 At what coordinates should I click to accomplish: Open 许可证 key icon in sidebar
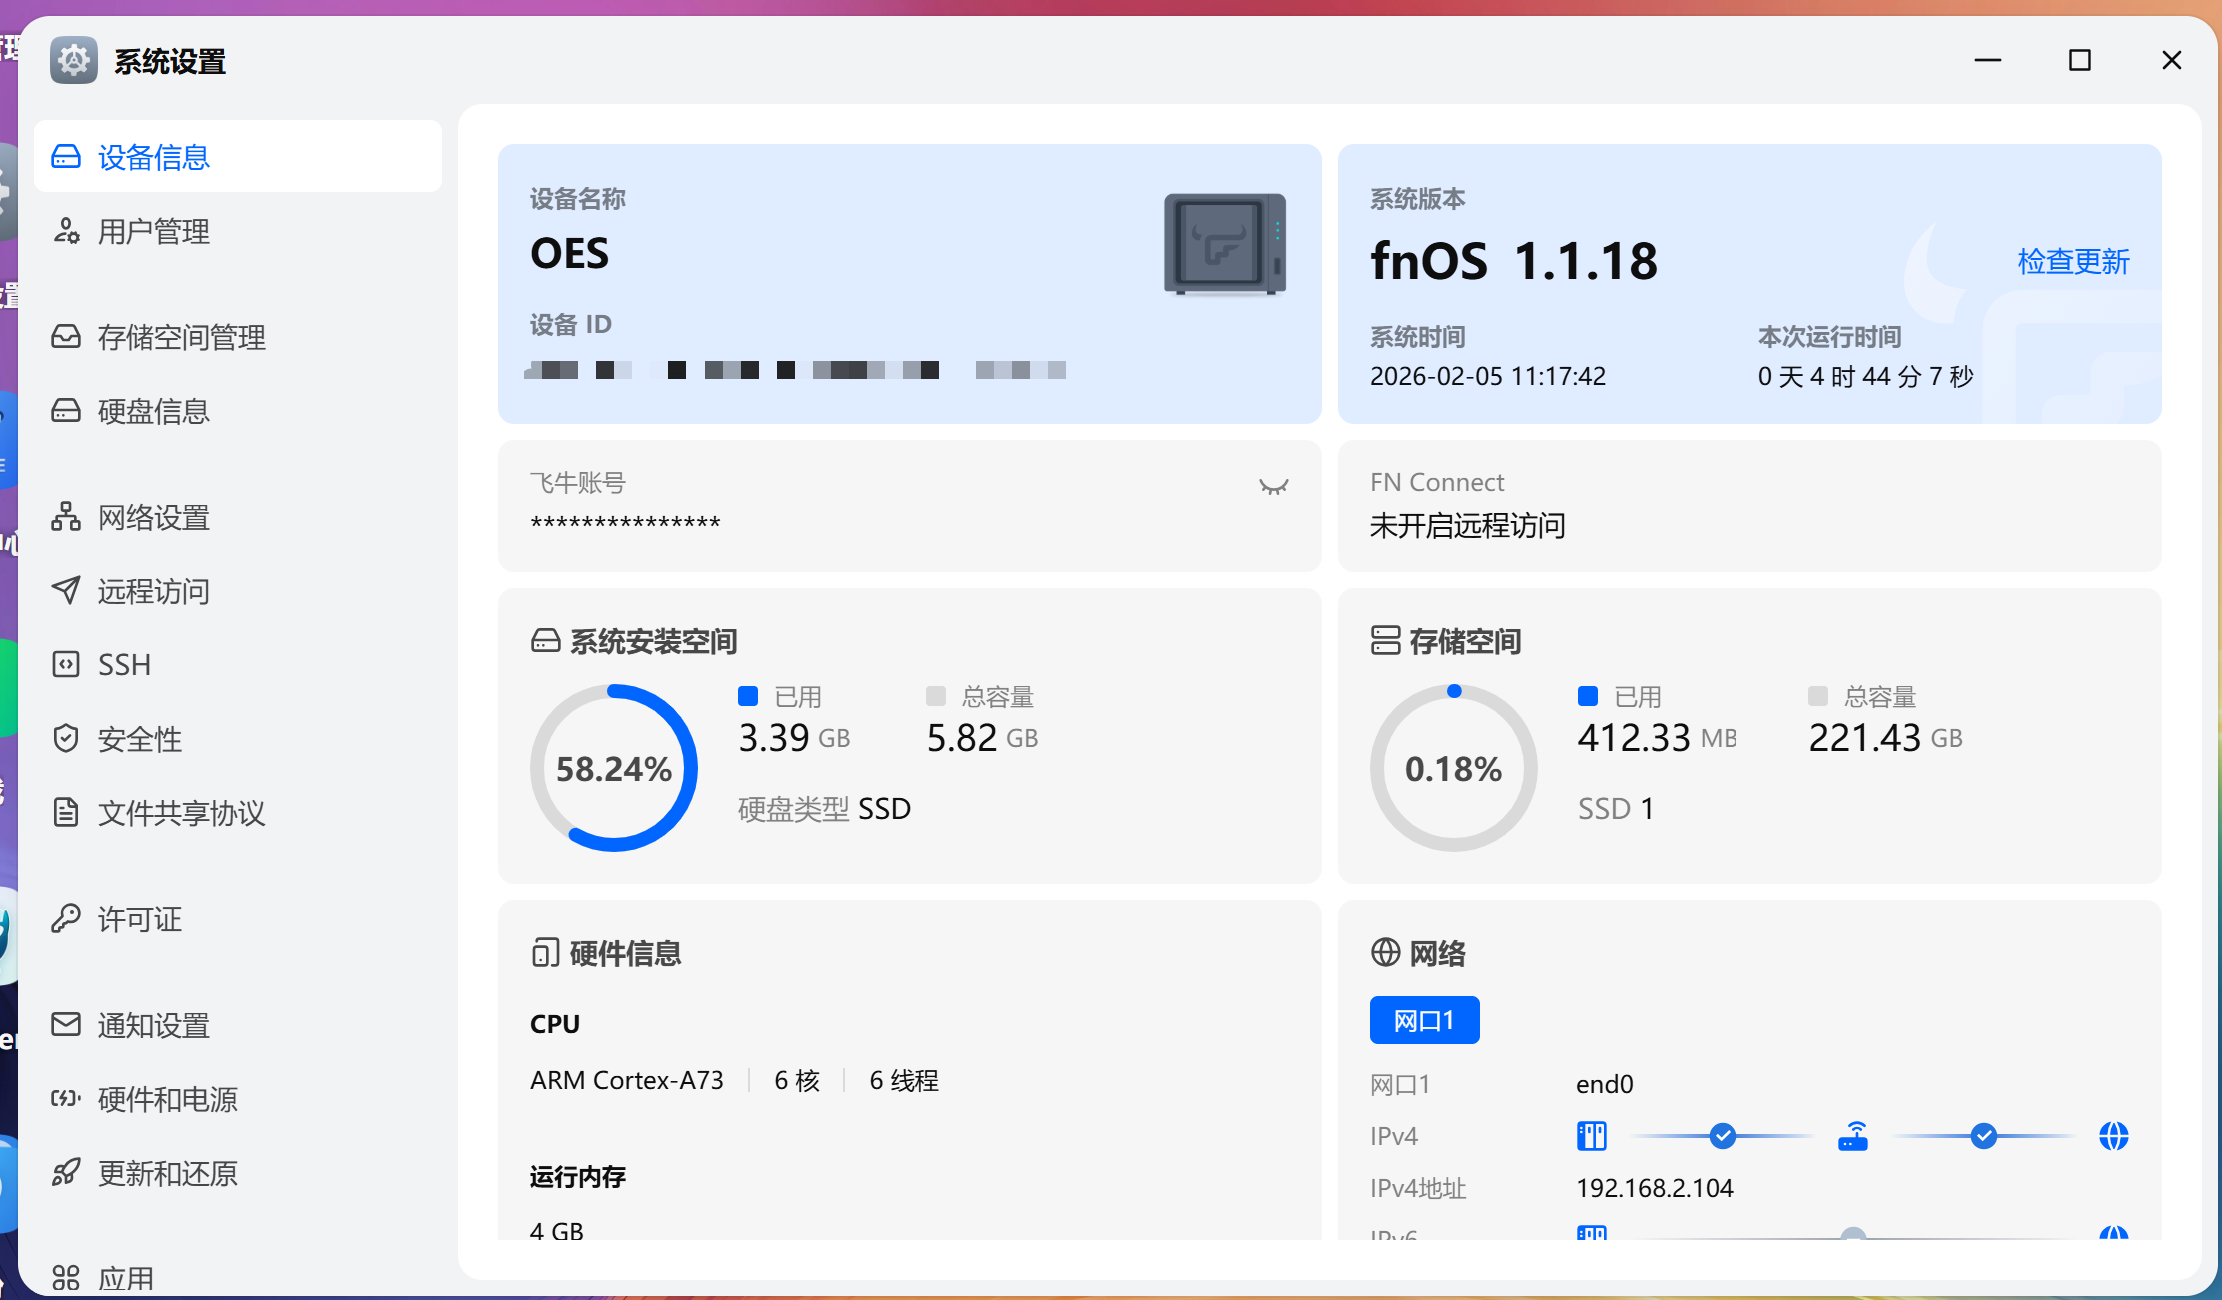click(66, 918)
